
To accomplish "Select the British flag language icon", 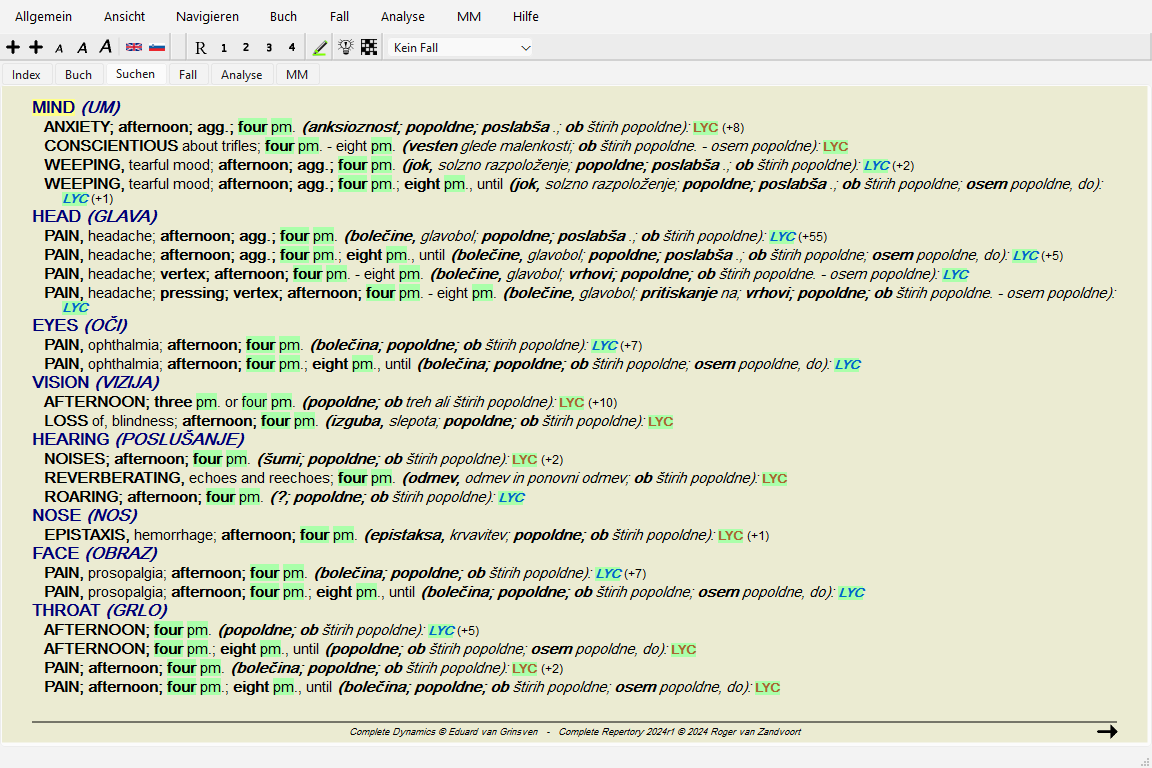I will (x=133, y=47).
